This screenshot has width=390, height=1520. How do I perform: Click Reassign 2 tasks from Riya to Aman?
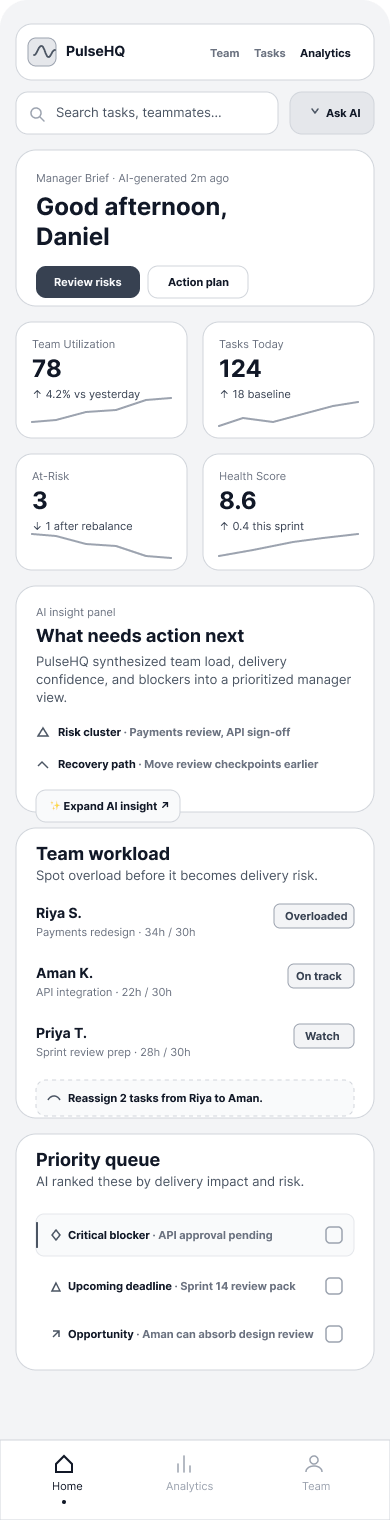click(x=195, y=1098)
